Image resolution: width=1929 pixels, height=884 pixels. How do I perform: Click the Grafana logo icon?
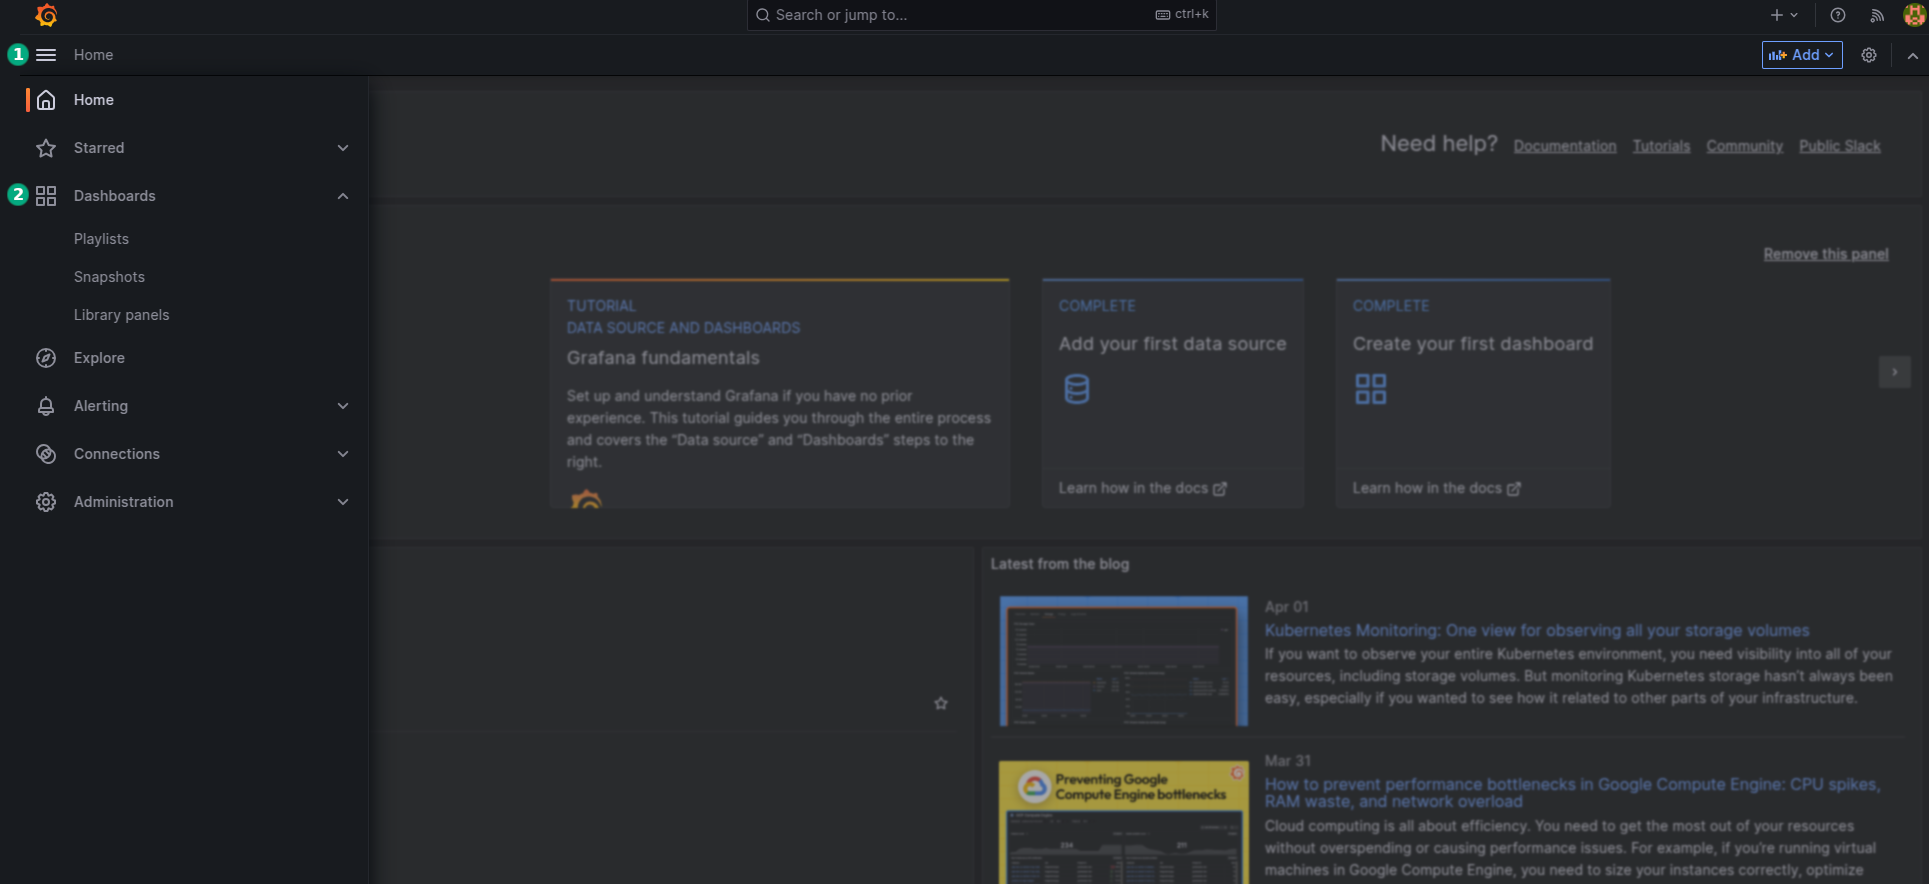click(46, 15)
